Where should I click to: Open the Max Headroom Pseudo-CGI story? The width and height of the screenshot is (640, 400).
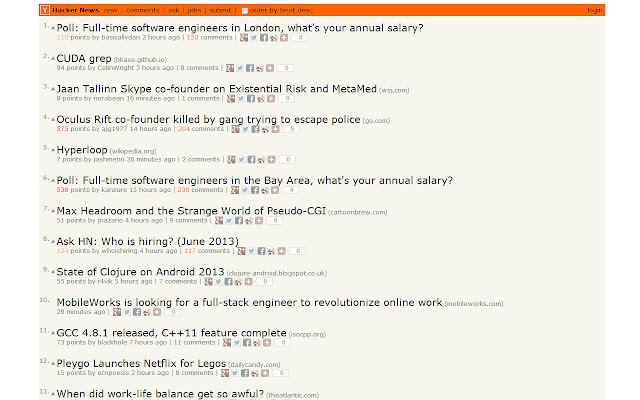coord(191,211)
